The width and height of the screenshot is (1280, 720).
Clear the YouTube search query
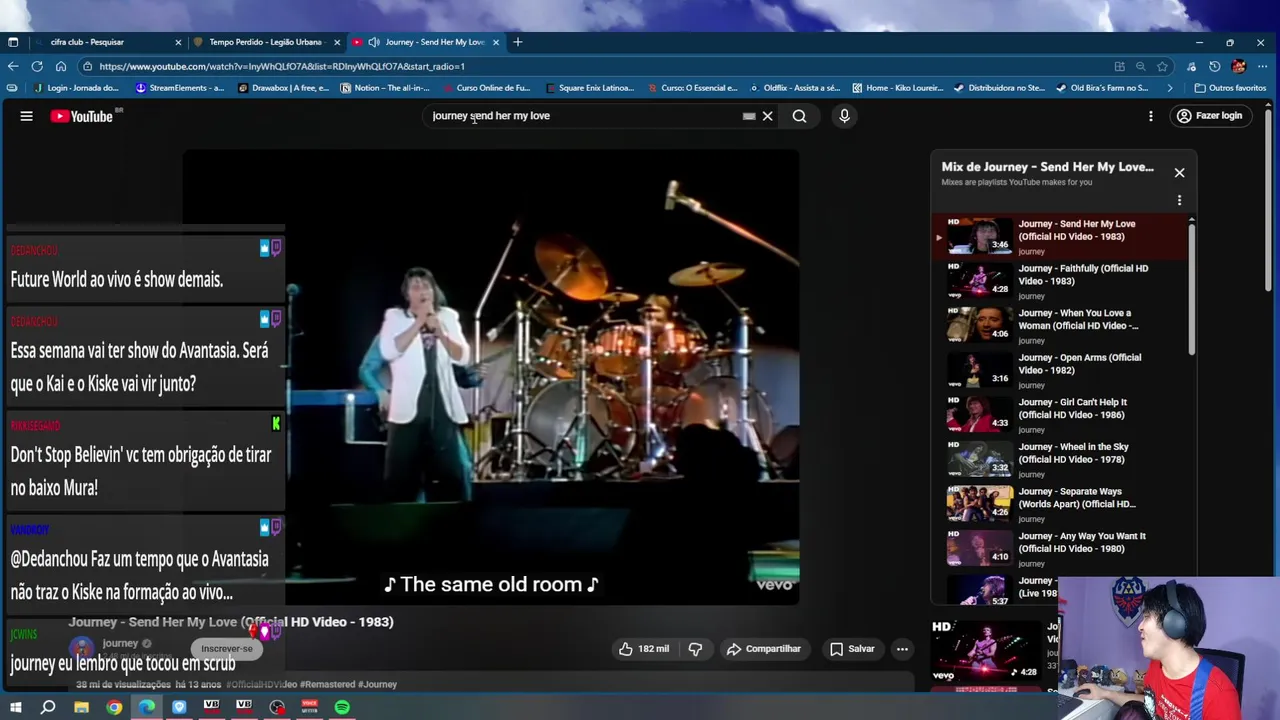(x=768, y=116)
